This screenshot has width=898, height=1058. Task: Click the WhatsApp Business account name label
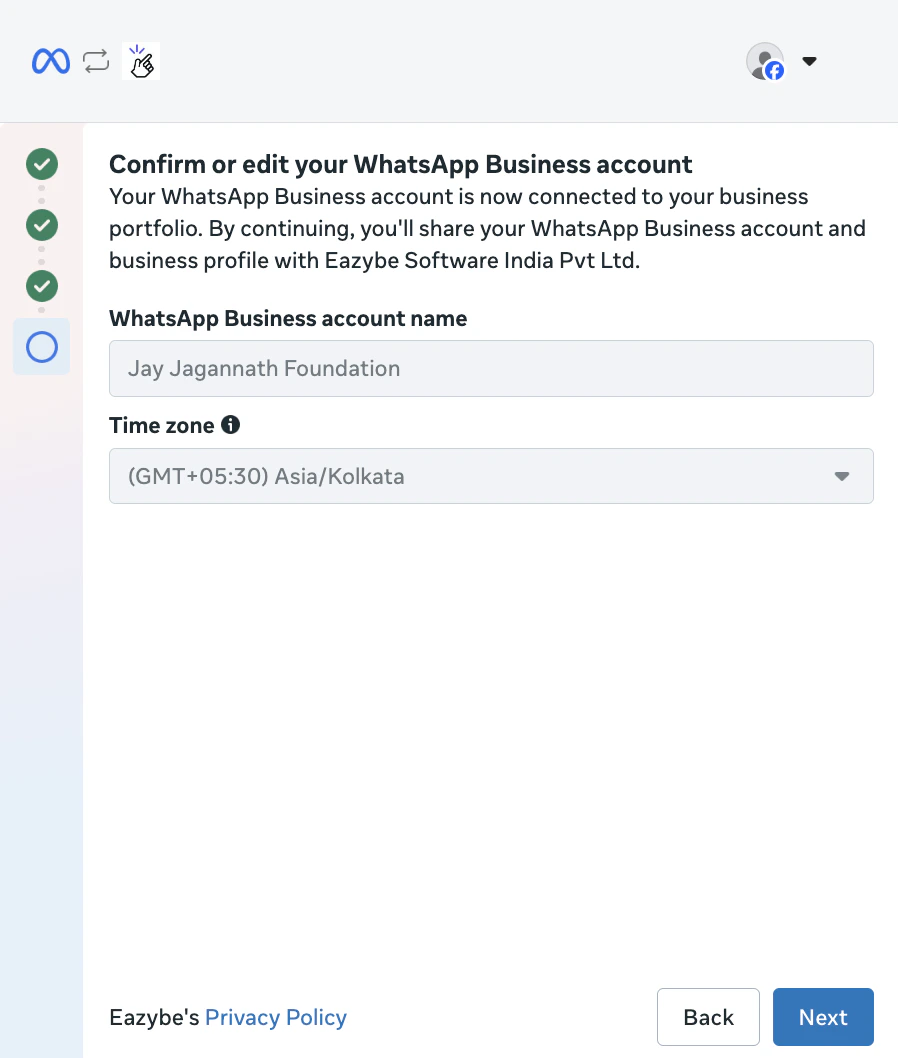(x=288, y=318)
